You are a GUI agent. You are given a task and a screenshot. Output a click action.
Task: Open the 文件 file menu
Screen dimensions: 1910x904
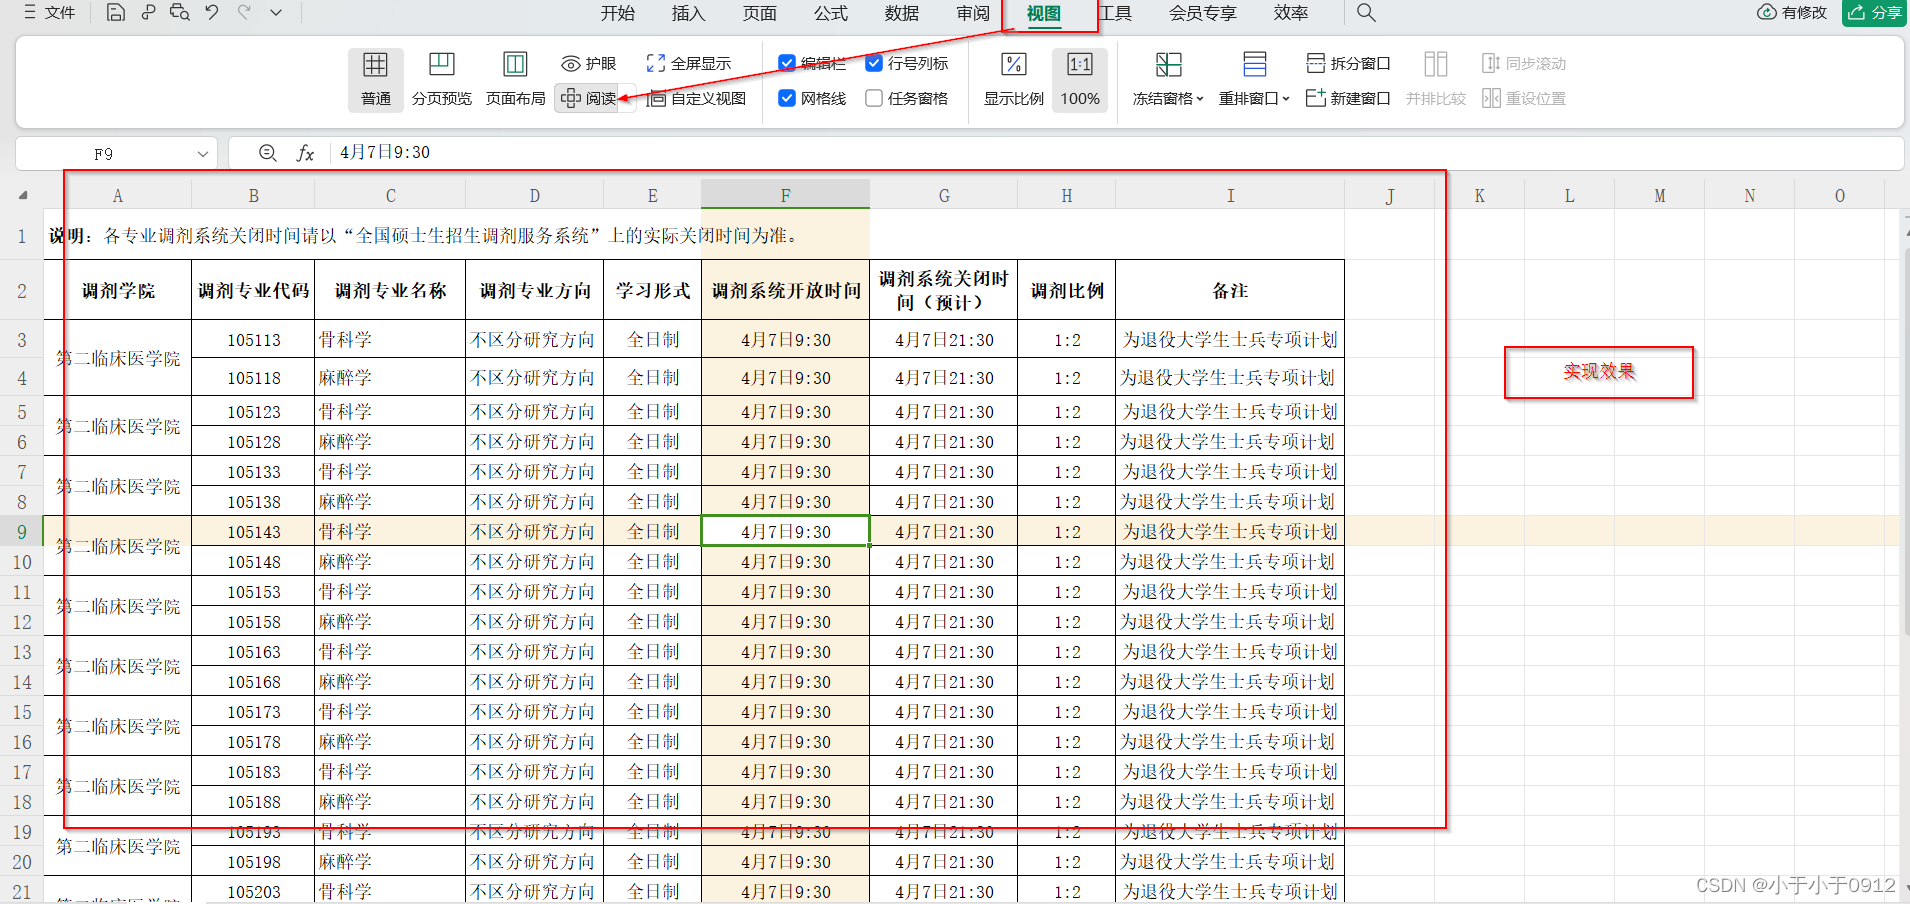(49, 13)
